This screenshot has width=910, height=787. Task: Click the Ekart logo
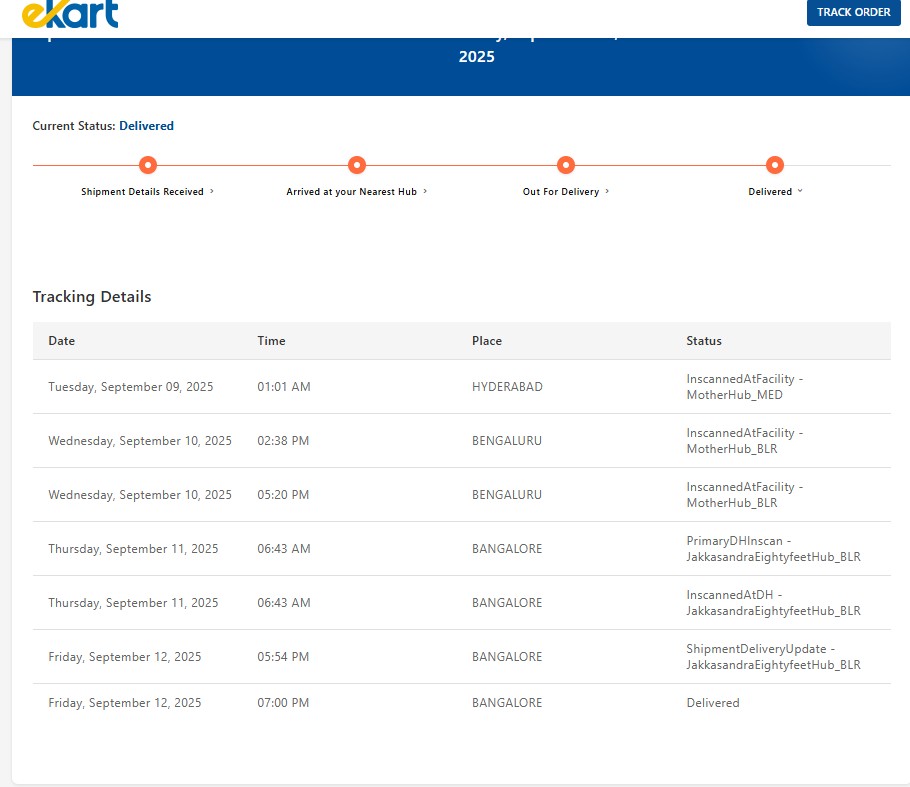point(69,14)
